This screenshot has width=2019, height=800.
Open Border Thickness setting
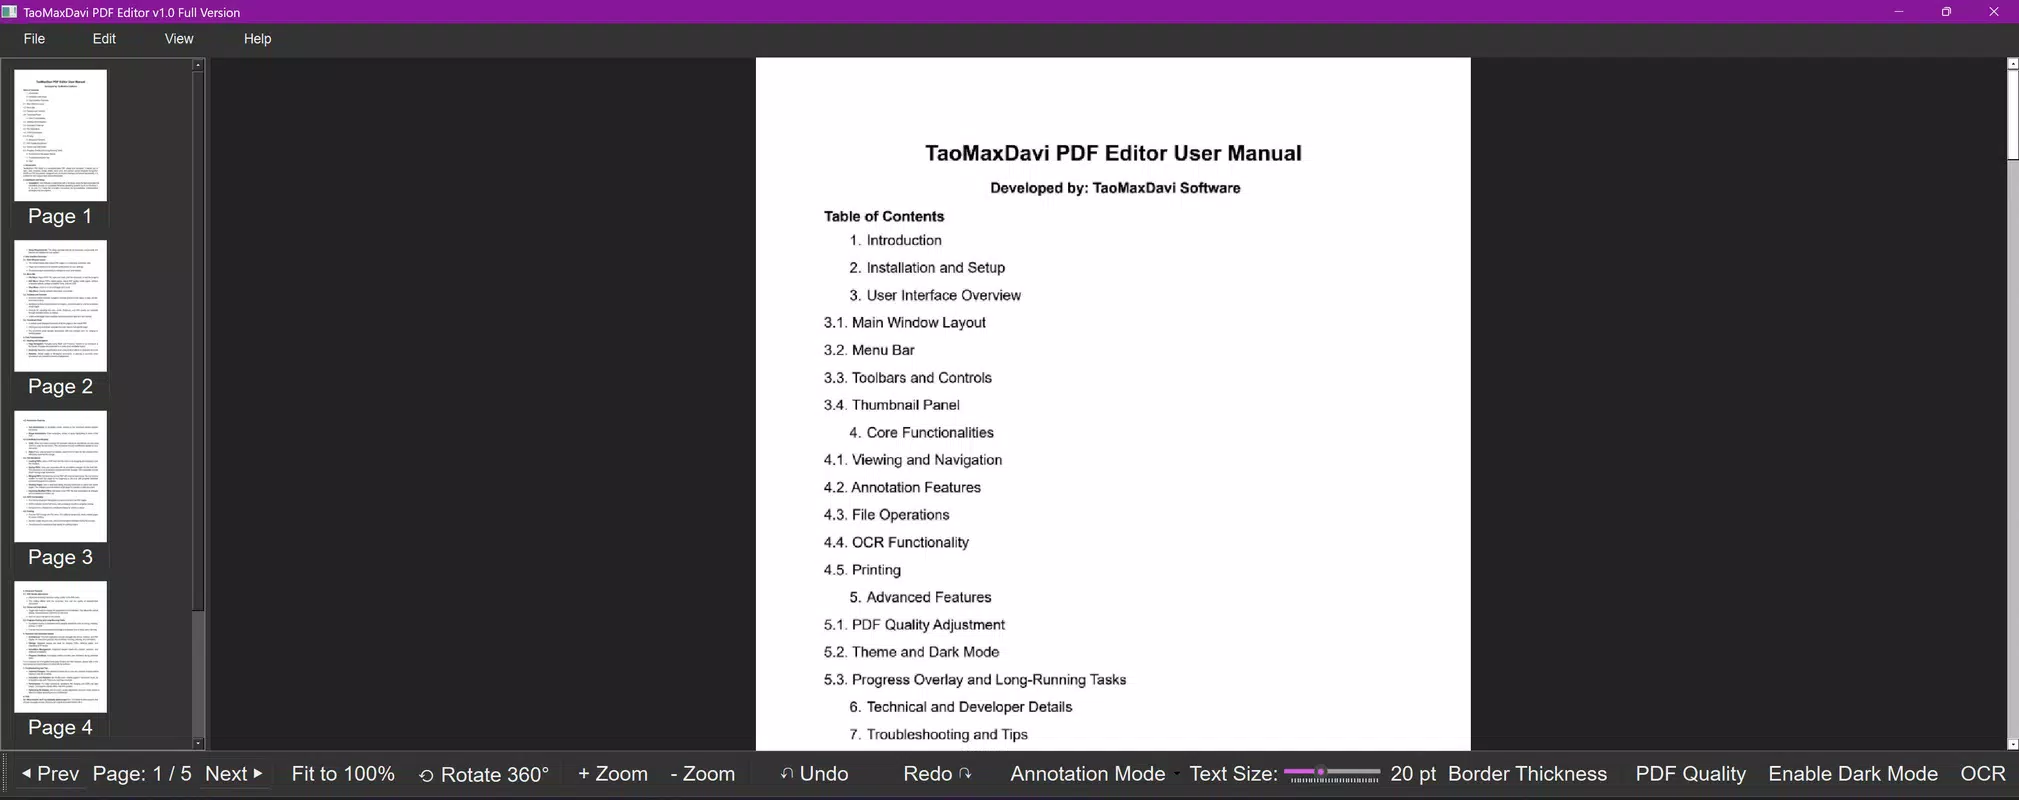(1527, 774)
